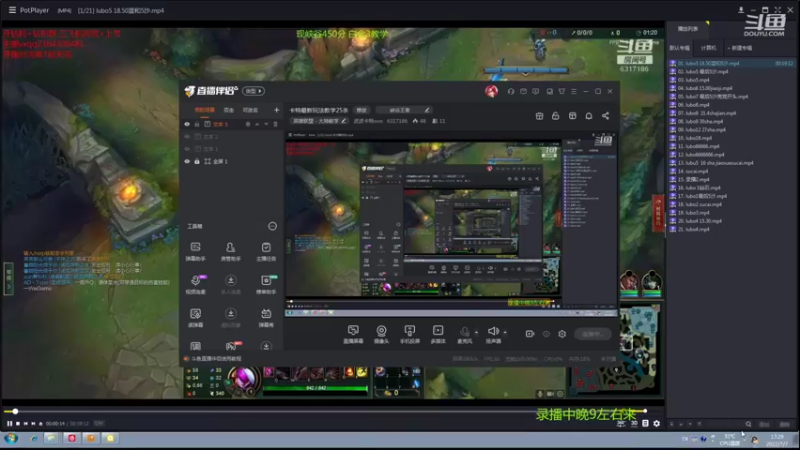Switch to the third scene tab in companion

point(250,110)
